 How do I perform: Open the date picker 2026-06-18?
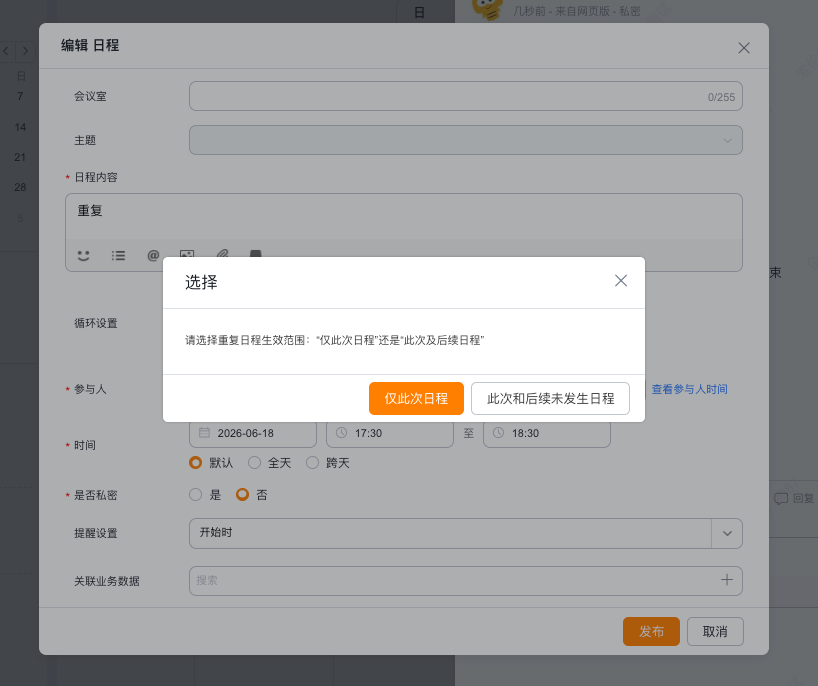(x=253, y=433)
